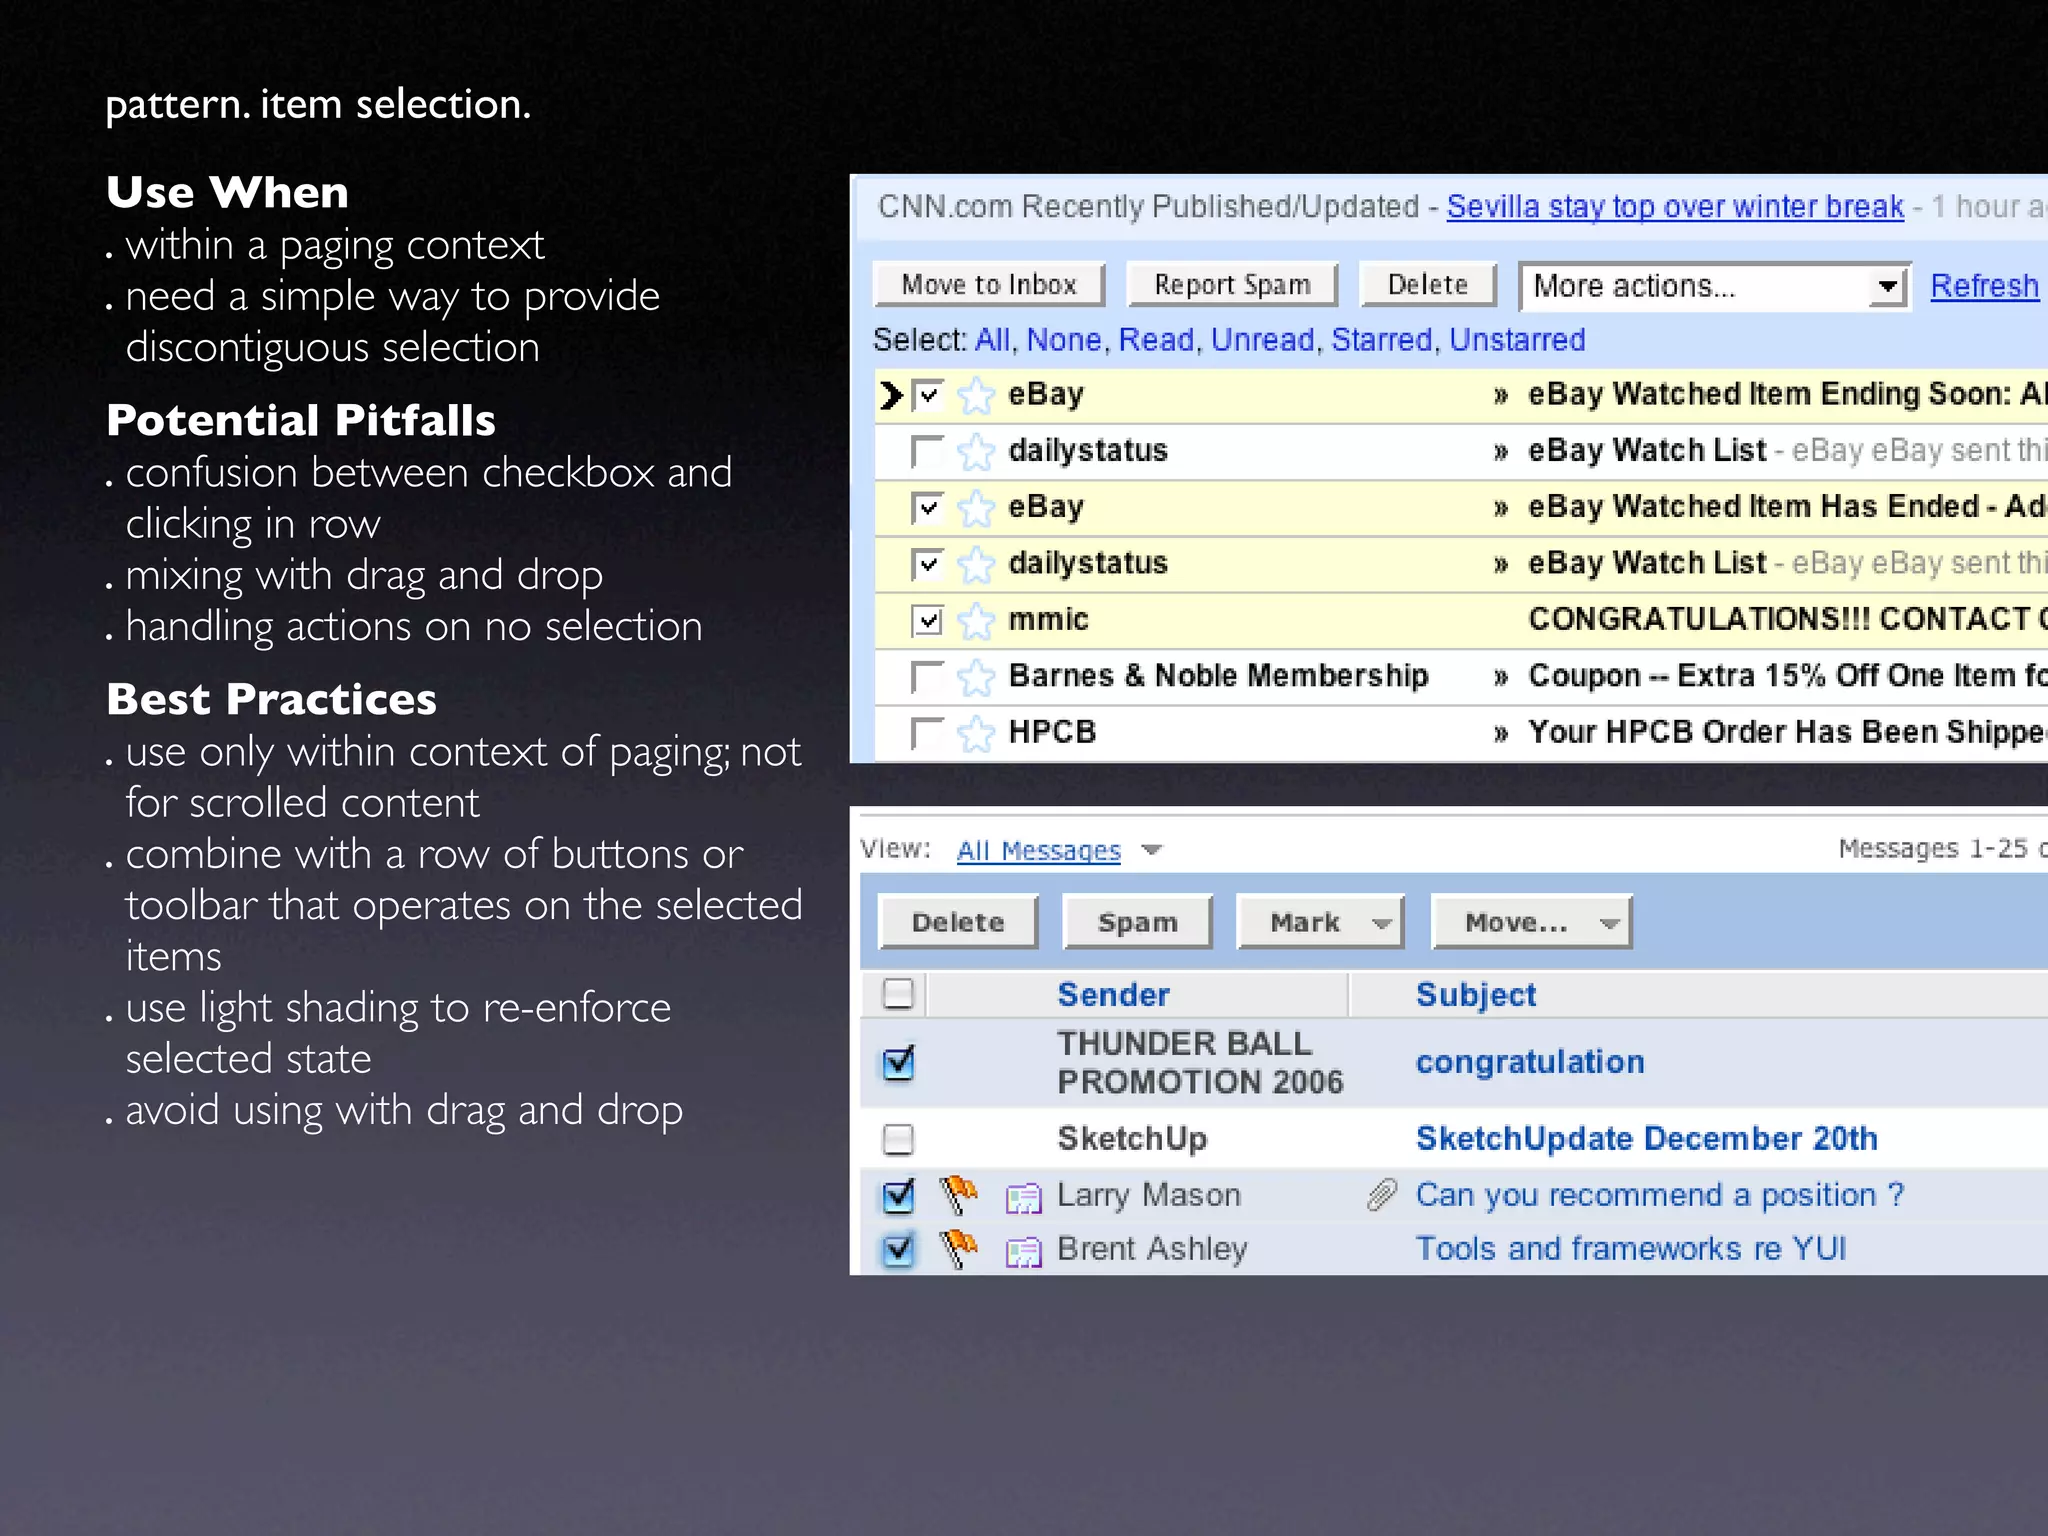Open Can you recommend a position ? message
Image resolution: width=2048 pixels, height=1536 pixels.
tap(1659, 1195)
